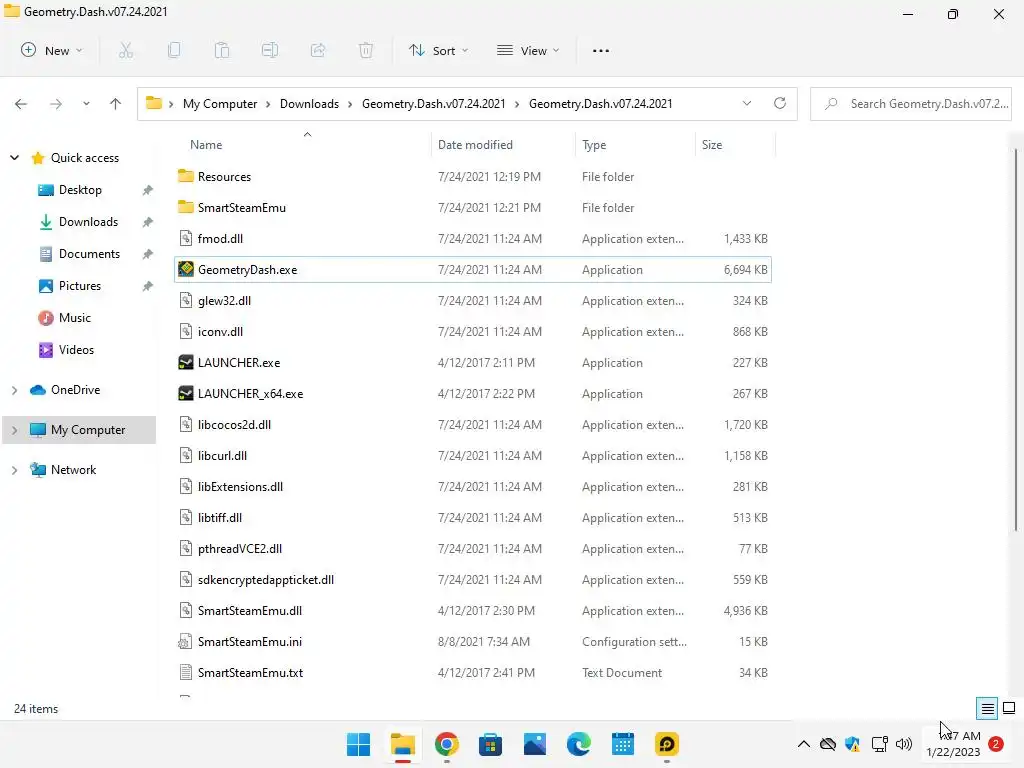This screenshot has height=768, width=1024.
Task: Open Microsoft Edge from the taskbar
Action: pyautogui.click(x=579, y=744)
